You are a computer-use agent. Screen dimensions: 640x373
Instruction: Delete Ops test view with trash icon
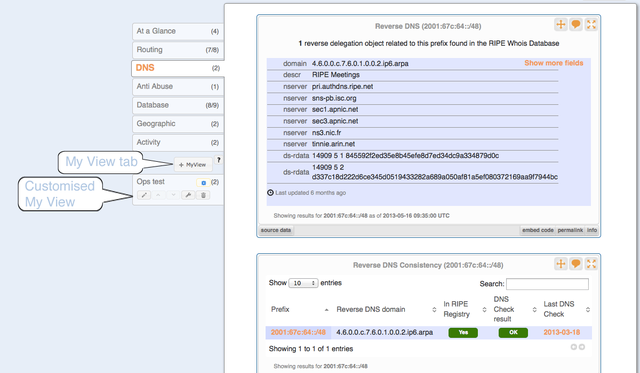pyautogui.click(x=203, y=195)
